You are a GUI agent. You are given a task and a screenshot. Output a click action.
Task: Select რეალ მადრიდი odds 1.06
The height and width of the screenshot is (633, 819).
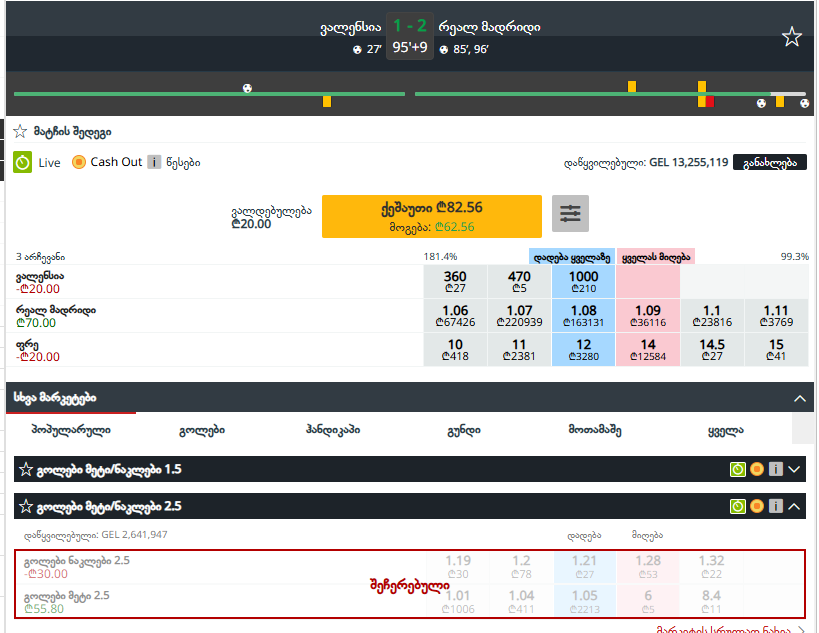pos(455,315)
